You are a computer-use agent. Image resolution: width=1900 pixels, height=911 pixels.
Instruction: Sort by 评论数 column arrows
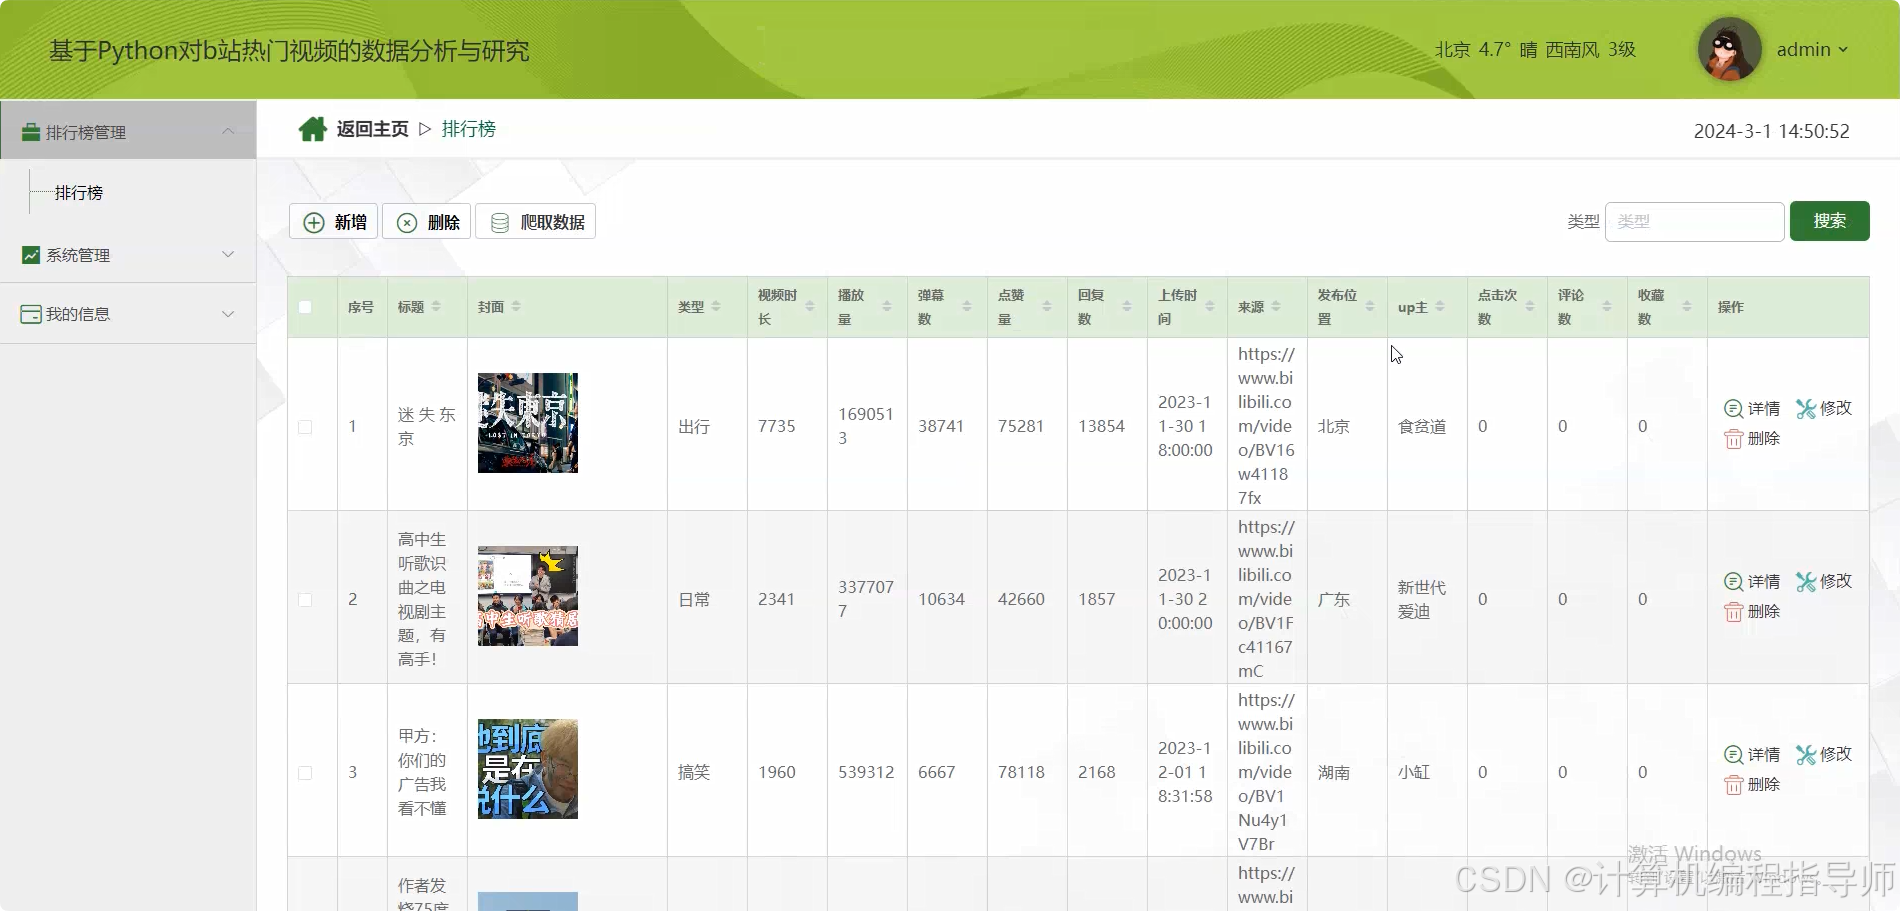point(1607,306)
